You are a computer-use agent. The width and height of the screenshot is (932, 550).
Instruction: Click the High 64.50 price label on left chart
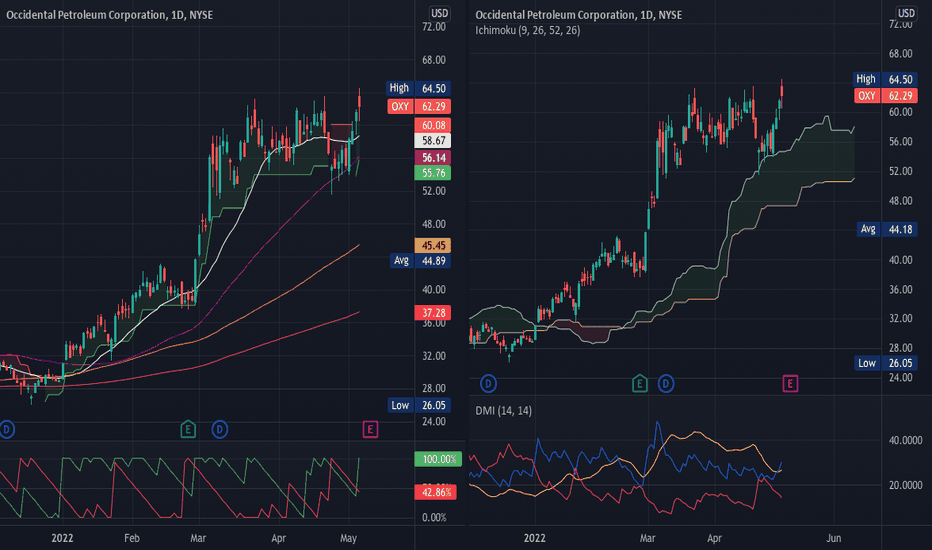[x=418, y=89]
